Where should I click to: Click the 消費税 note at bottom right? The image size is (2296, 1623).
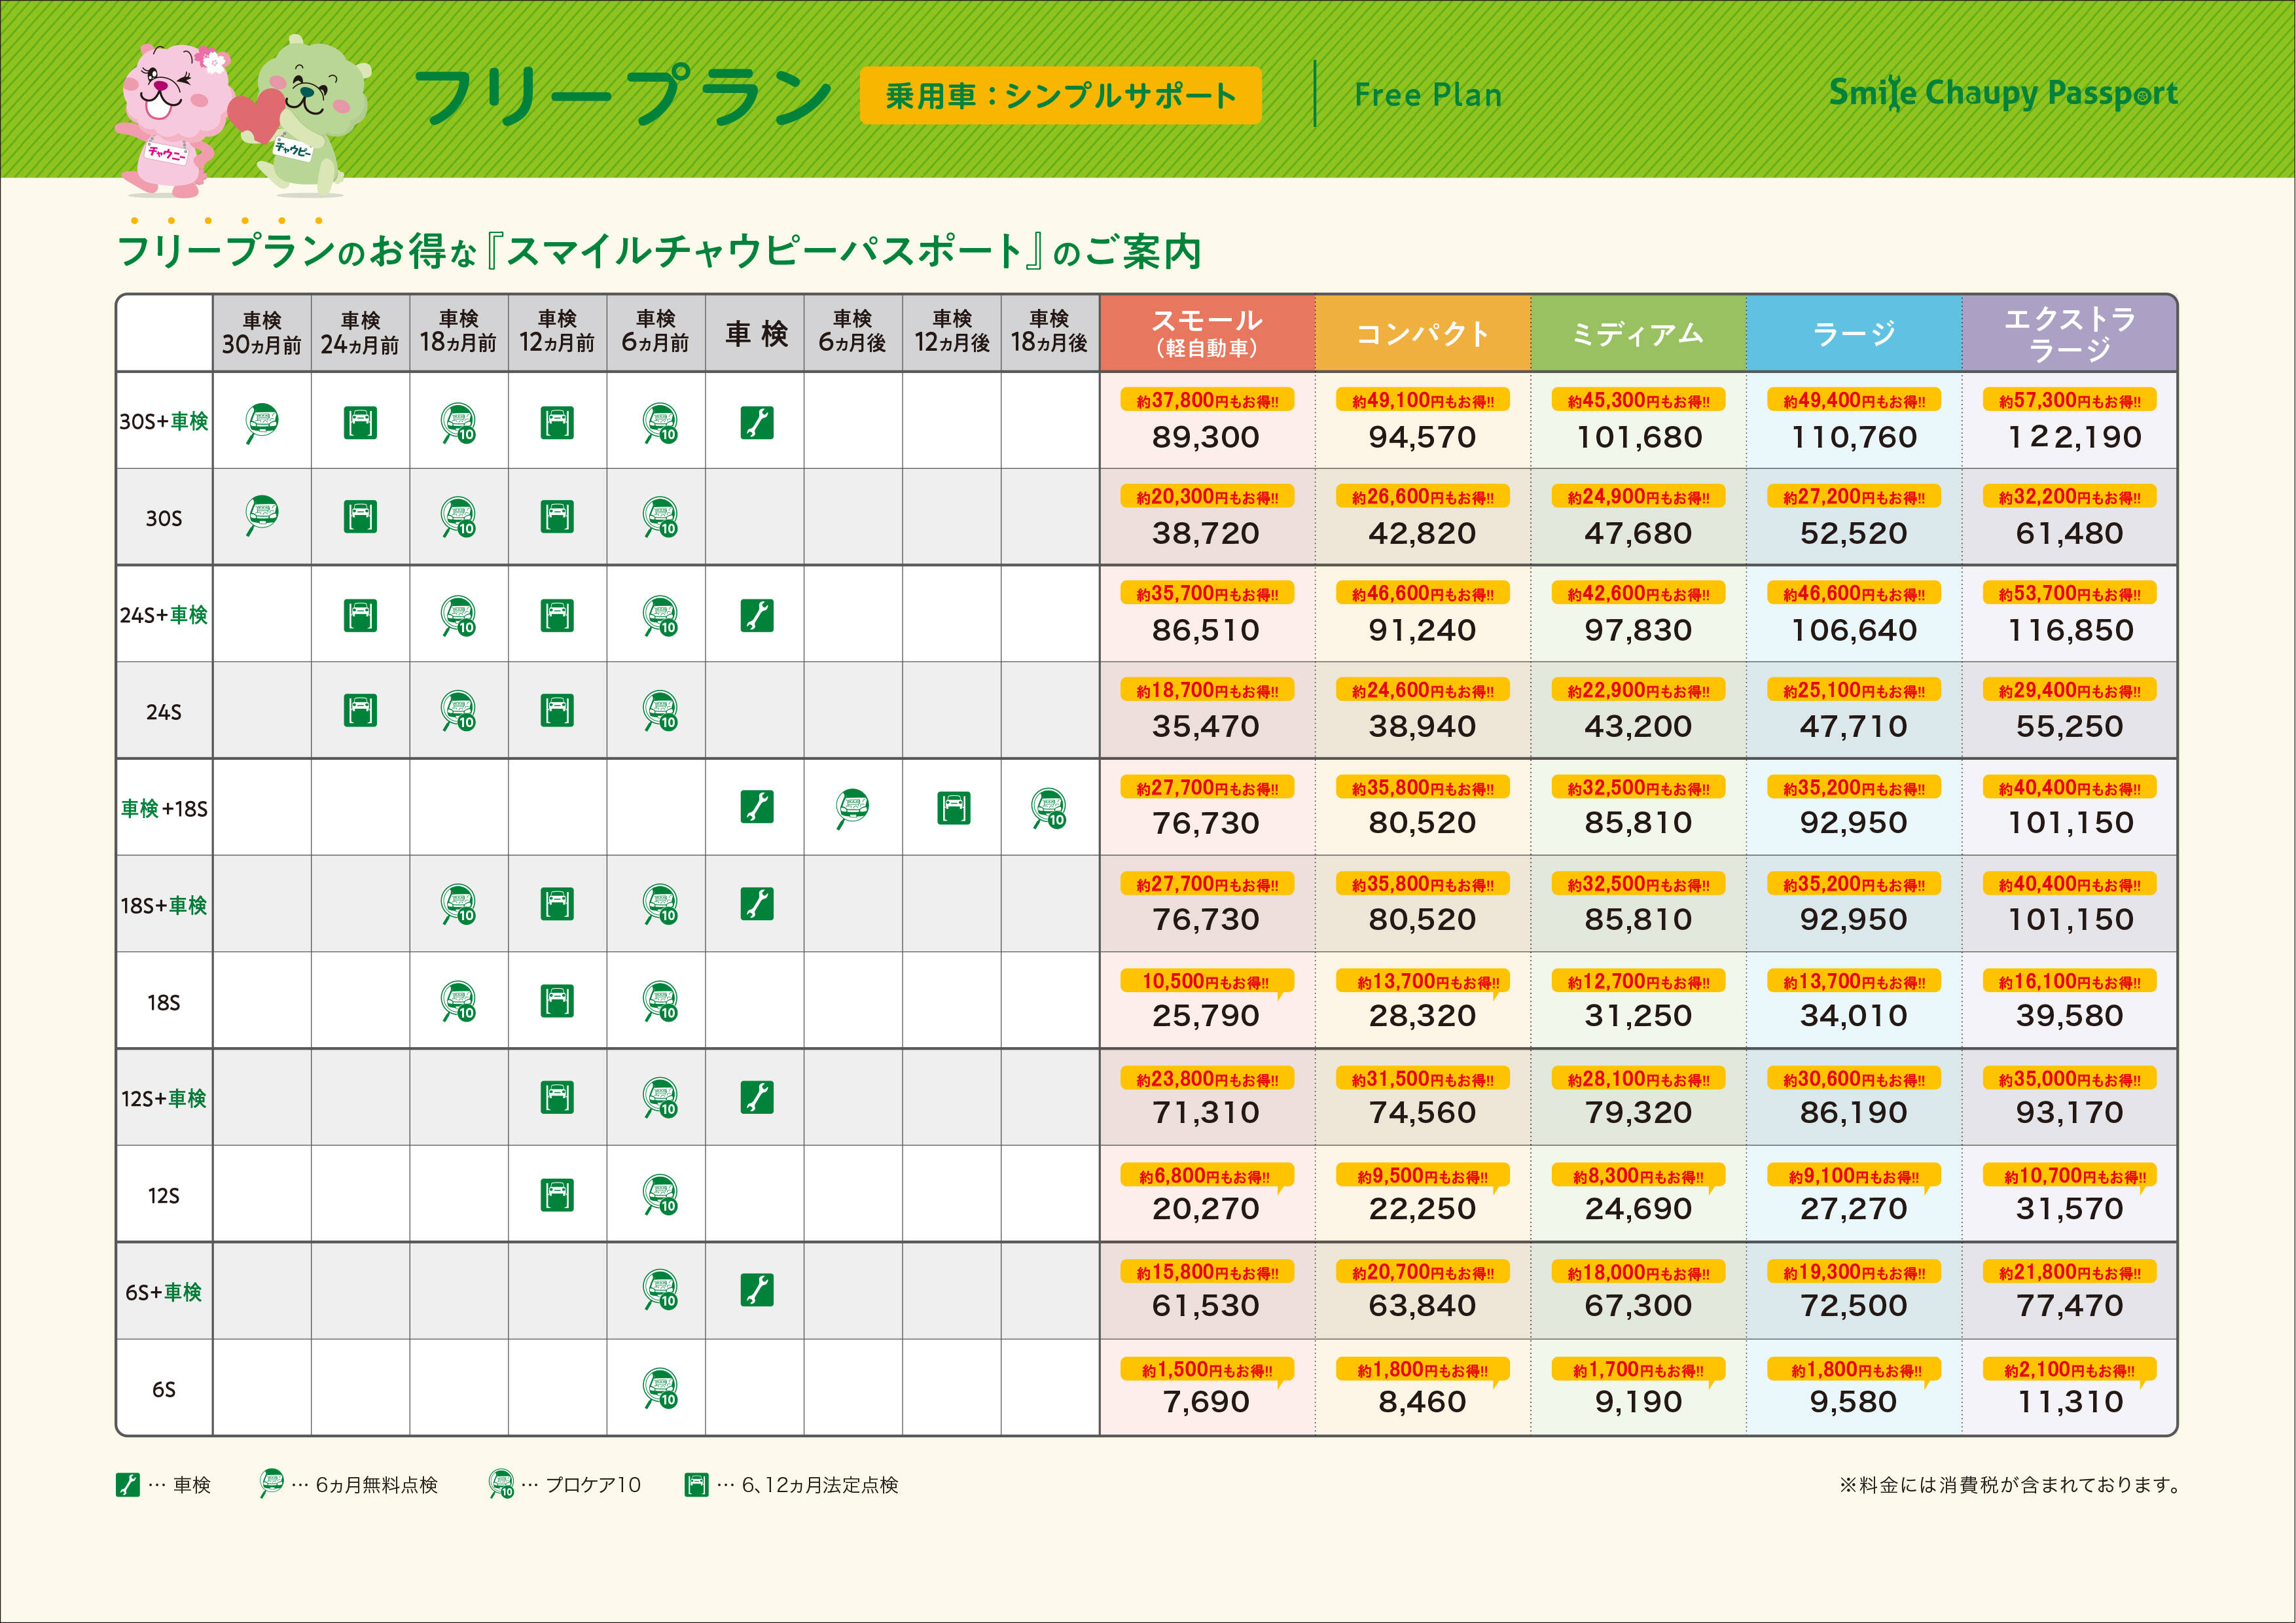[2011, 1485]
